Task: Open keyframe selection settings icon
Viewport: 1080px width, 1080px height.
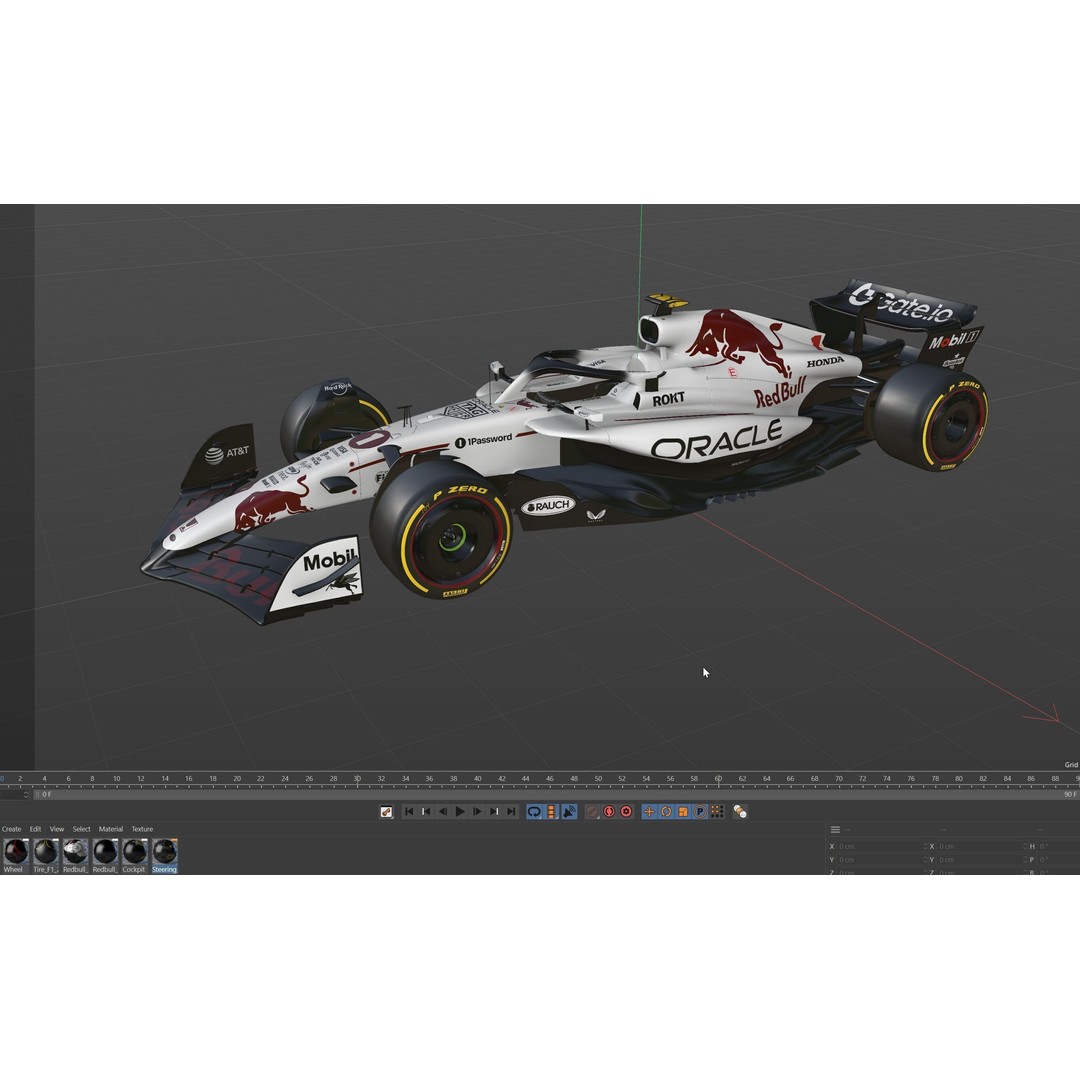Action: pos(626,812)
